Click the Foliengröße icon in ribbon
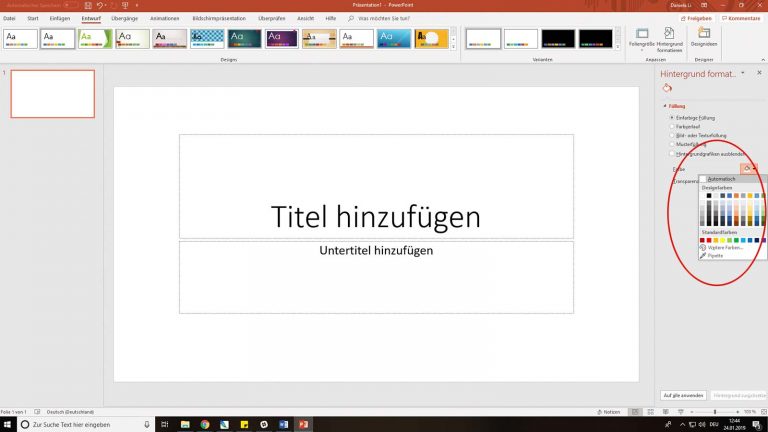Viewport: 768px width, 432px height. (x=642, y=37)
